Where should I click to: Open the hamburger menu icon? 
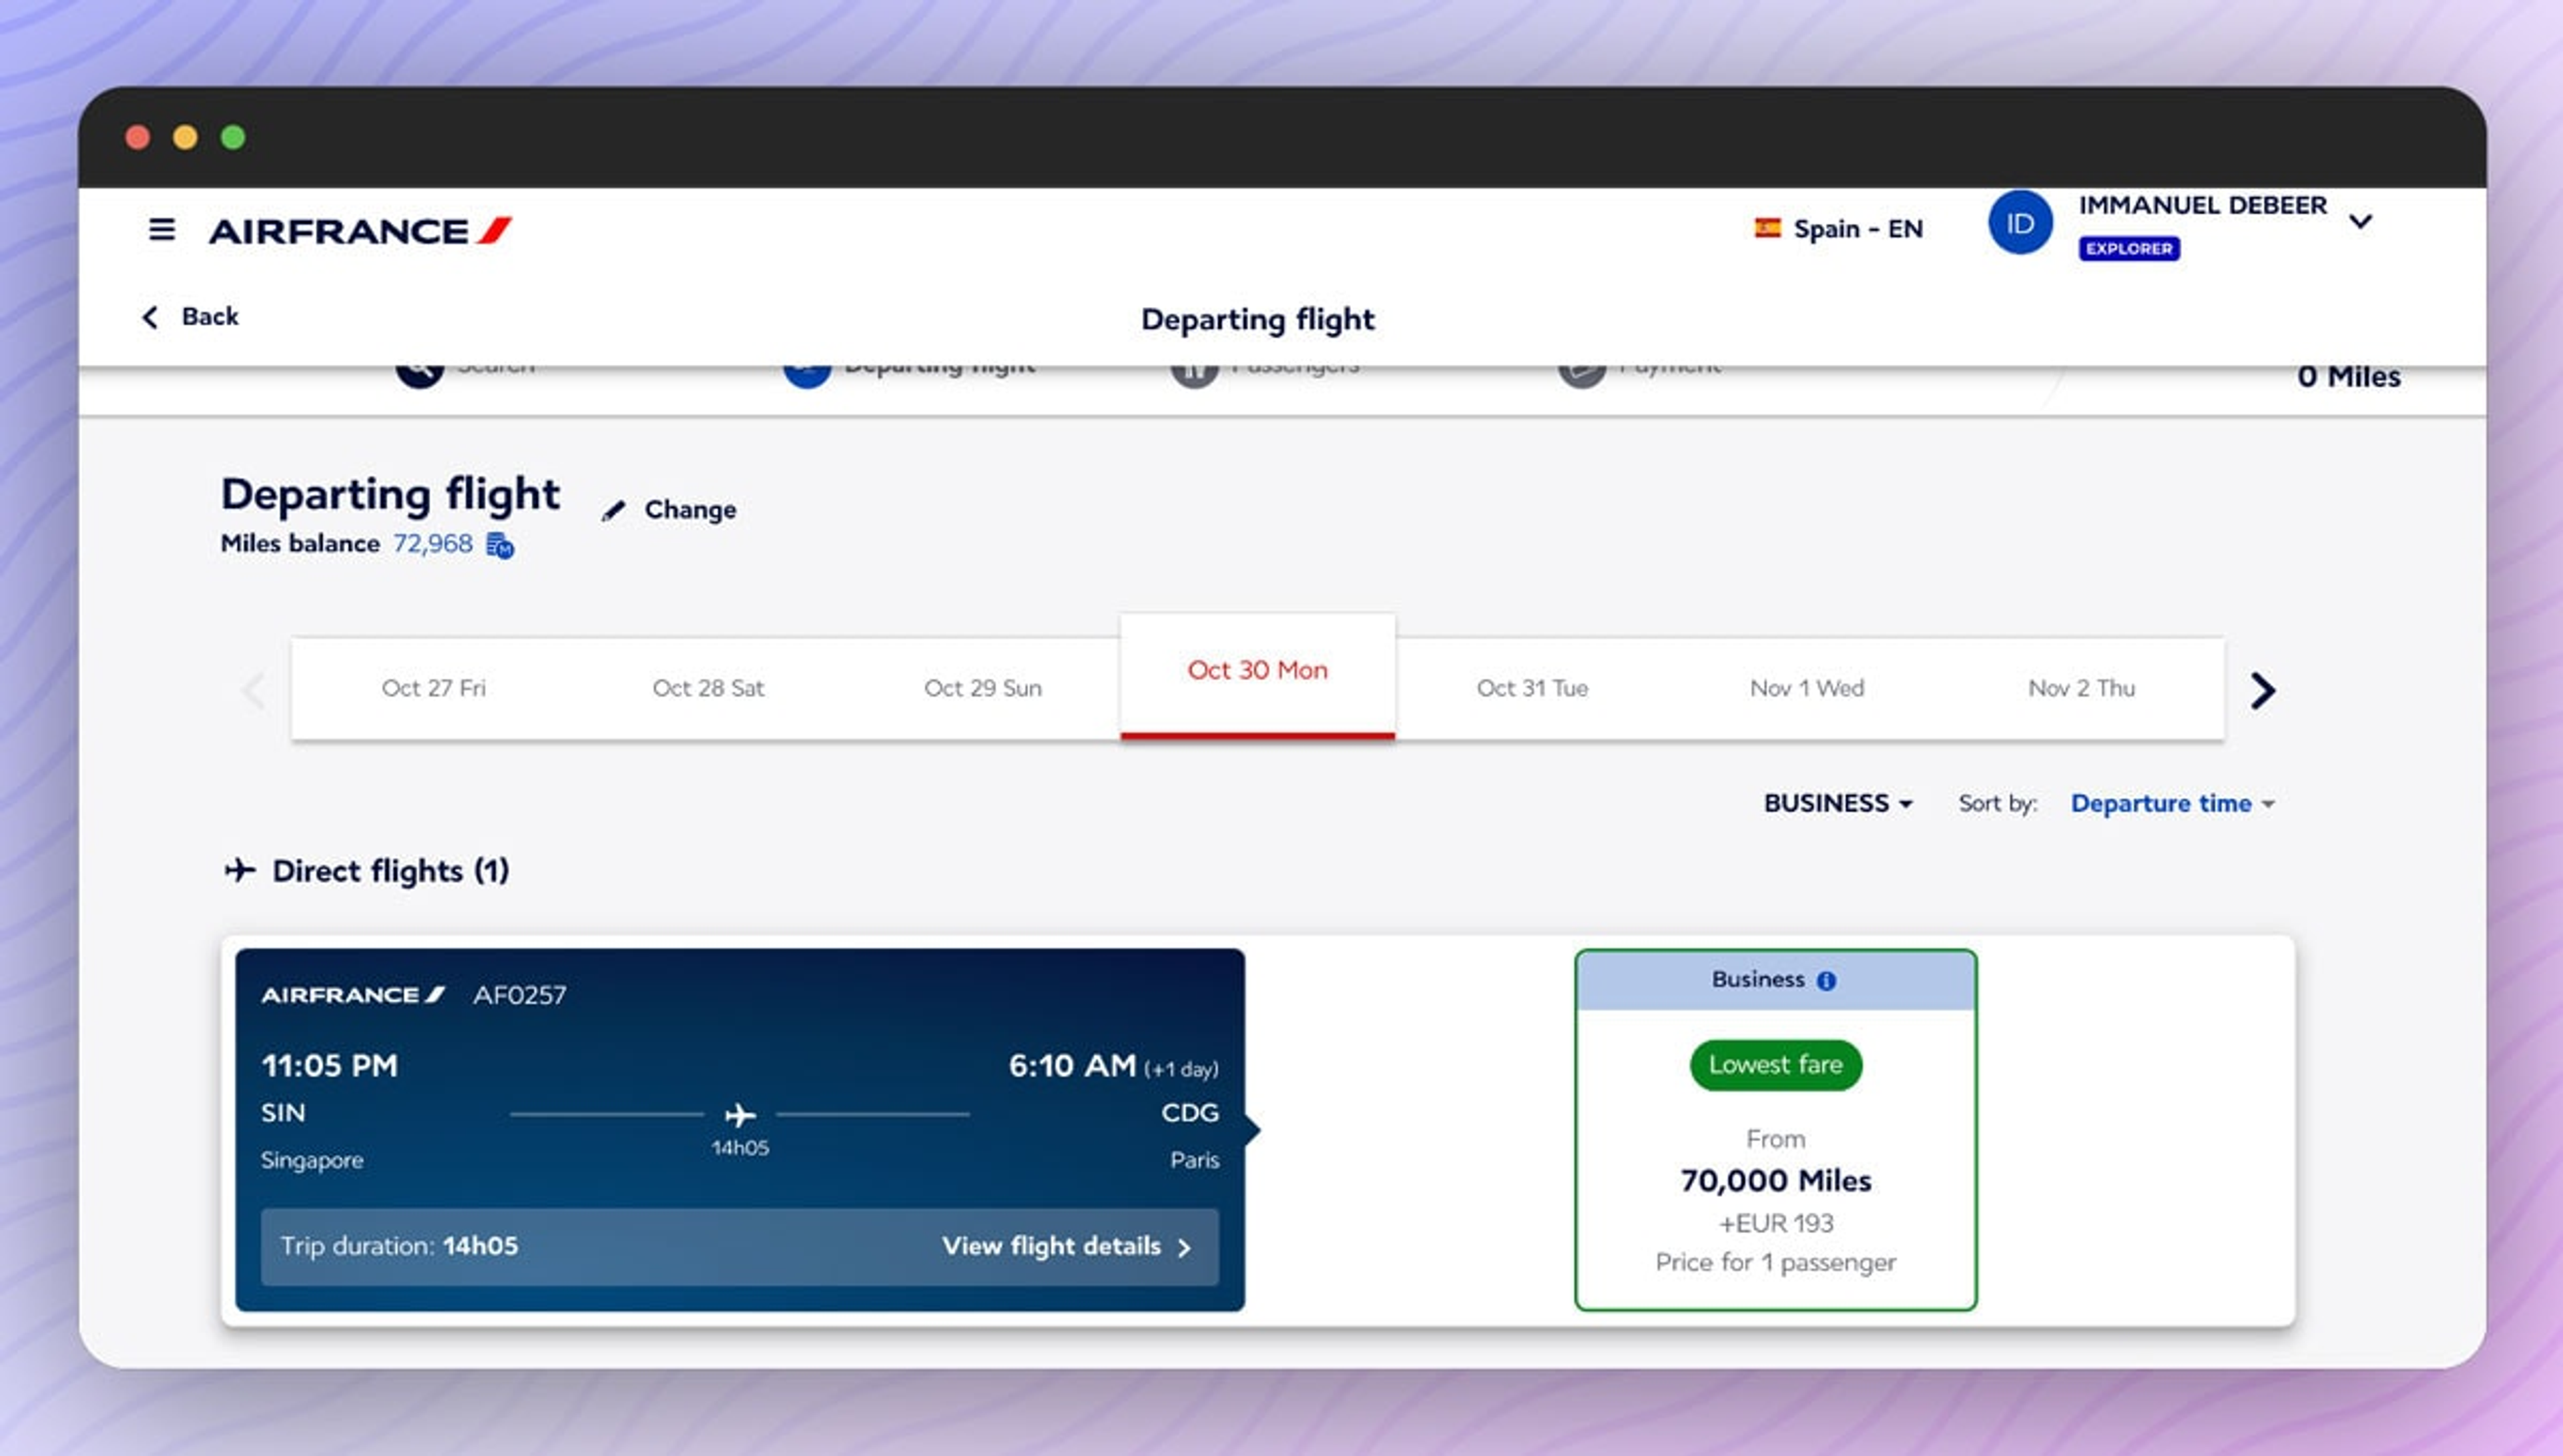tap(162, 229)
